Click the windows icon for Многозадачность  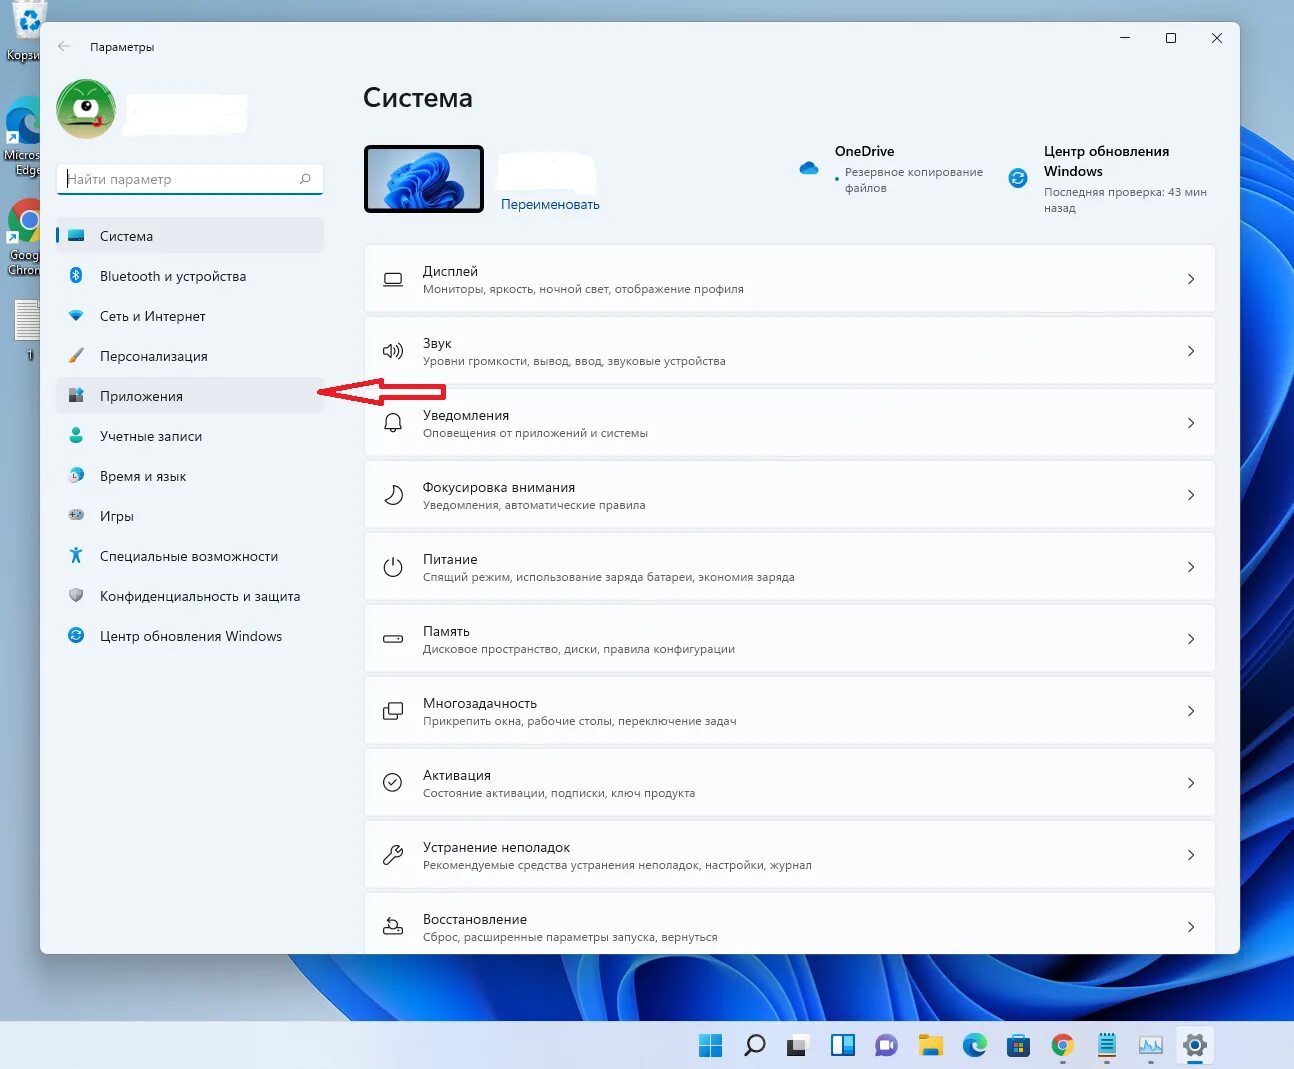click(x=393, y=711)
